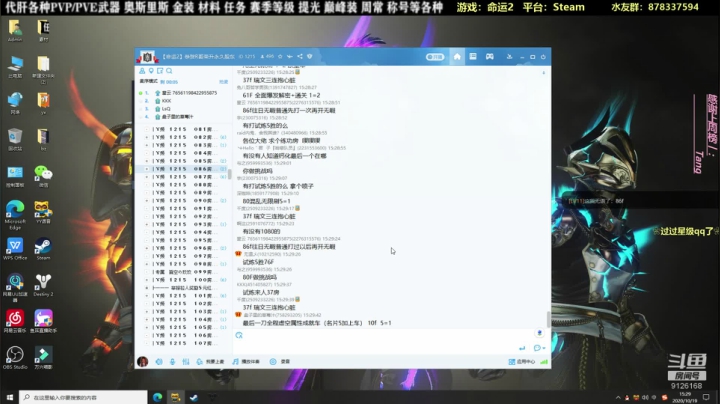
Task: Click the 播放伴奏 music button
Action: point(246,362)
